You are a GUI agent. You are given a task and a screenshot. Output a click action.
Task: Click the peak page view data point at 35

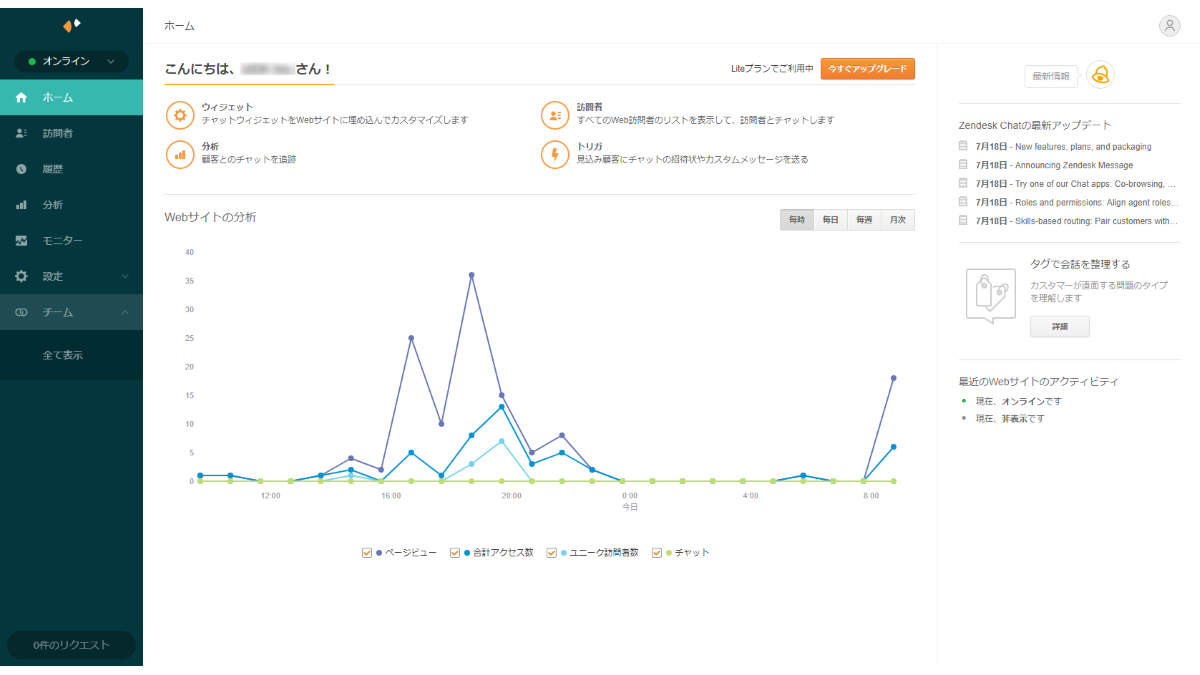pos(471,275)
